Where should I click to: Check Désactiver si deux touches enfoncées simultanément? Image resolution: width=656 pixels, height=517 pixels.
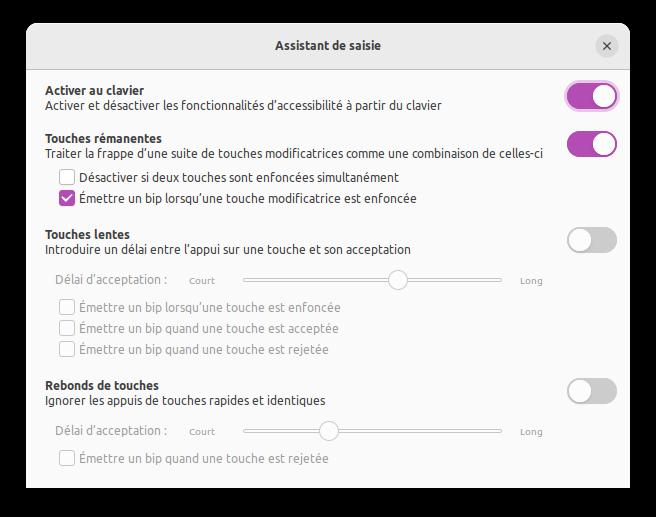(x=67, y=177)
